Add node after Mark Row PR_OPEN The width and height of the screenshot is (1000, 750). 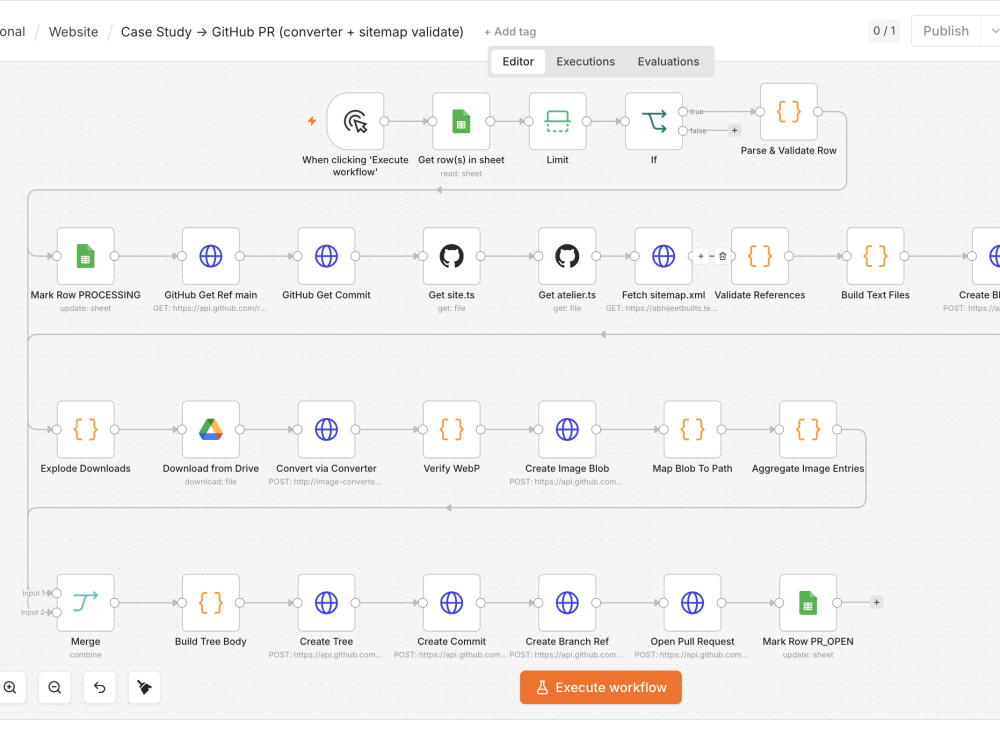[876, 602]
